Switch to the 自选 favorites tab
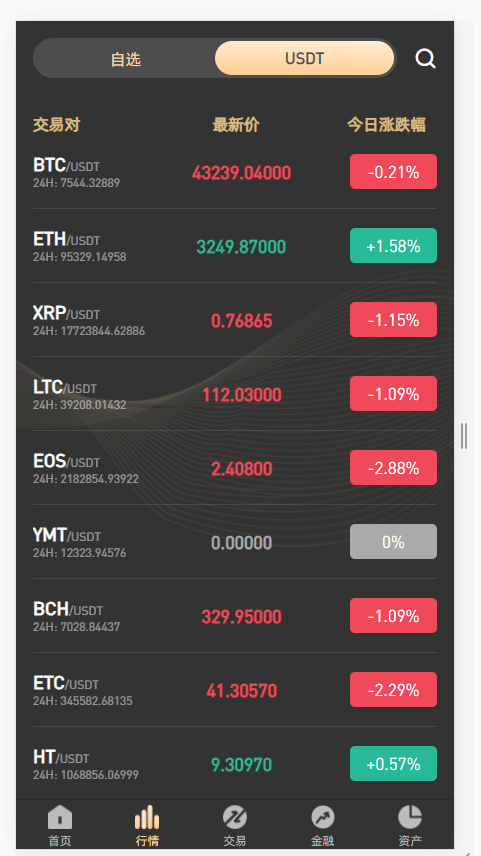481x856 pixels. point(126,58)
